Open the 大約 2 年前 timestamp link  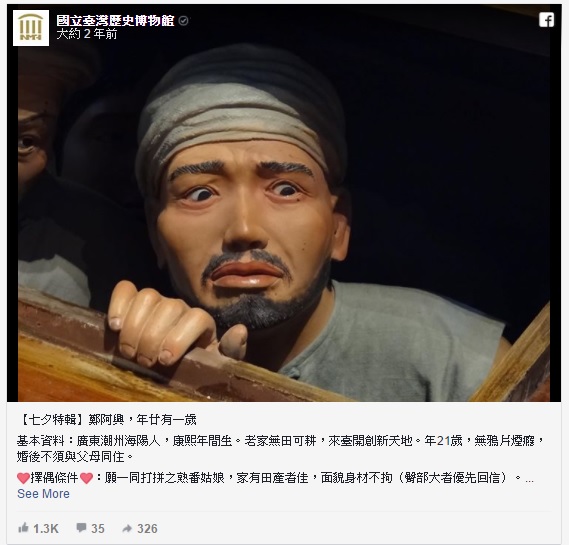(87, 34)
